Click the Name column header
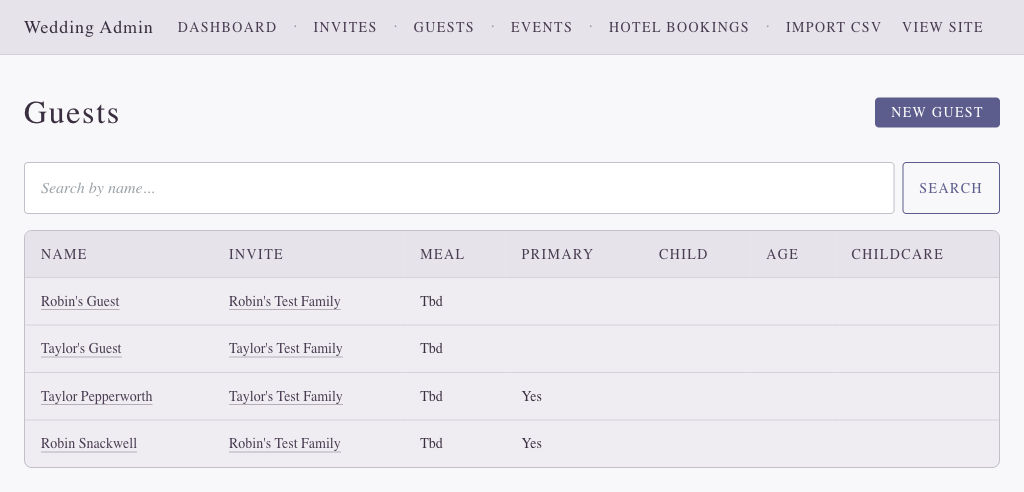This screenshot has height=492, width=1024. pyautogui.click(x=64, y=254)
